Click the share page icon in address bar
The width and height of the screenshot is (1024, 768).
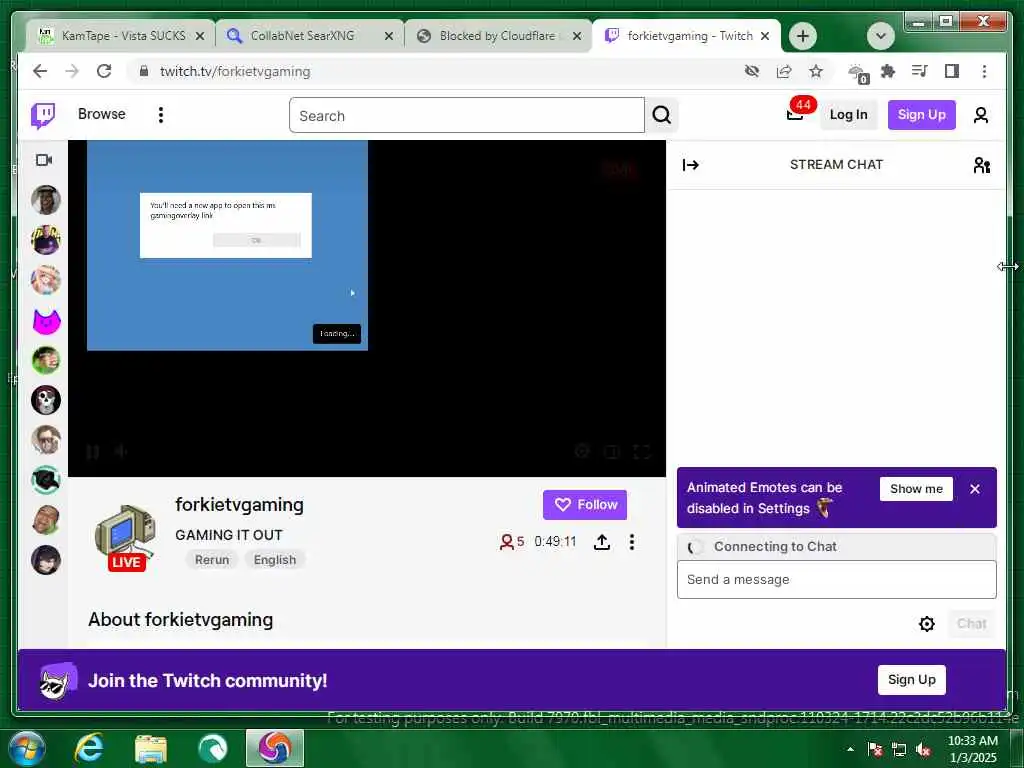pos(784,71)
